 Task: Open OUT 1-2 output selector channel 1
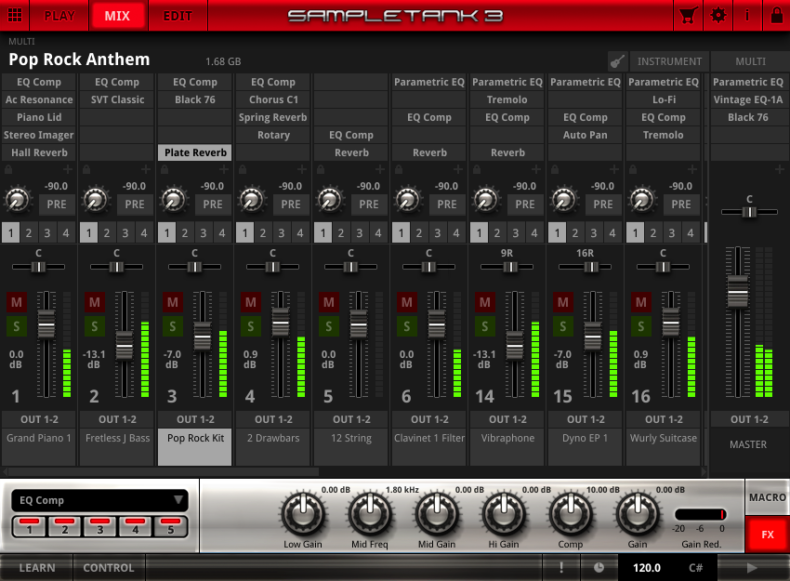point(39,419)
